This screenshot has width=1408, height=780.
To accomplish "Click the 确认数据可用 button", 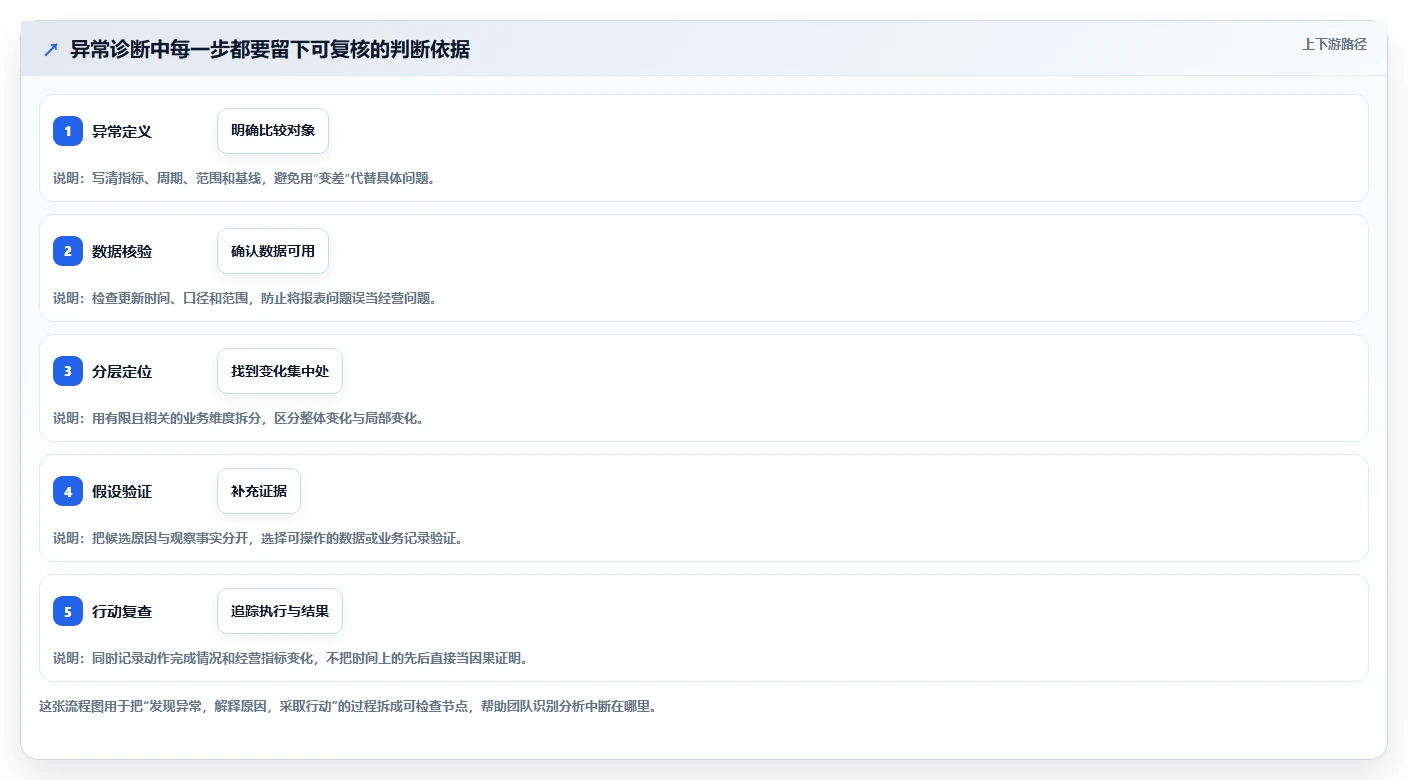I will 273,251.
